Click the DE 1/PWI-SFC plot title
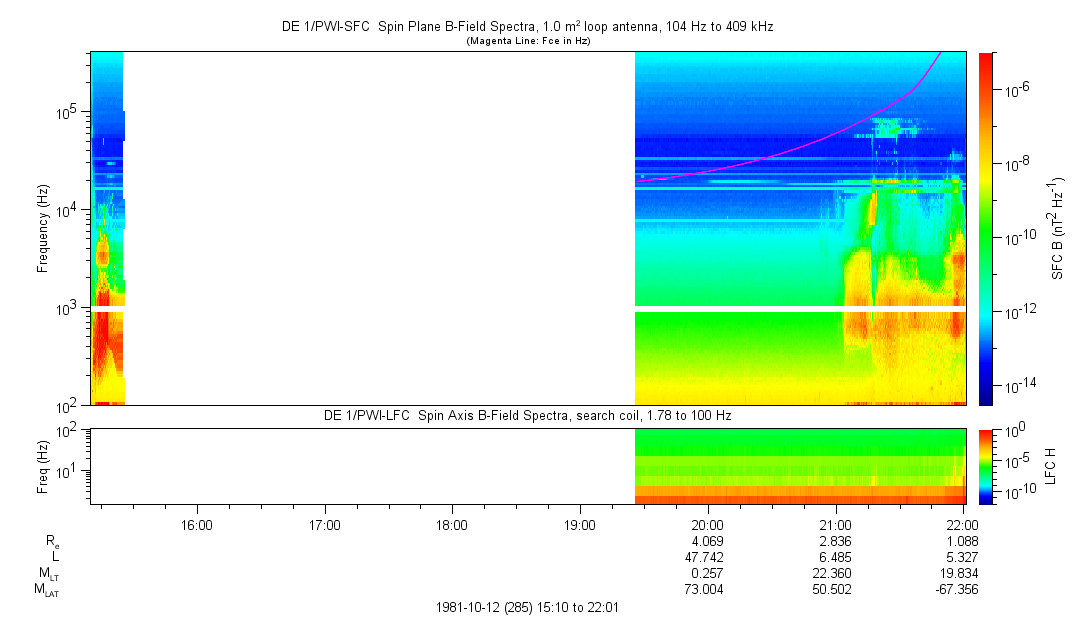 click(527, 27)
